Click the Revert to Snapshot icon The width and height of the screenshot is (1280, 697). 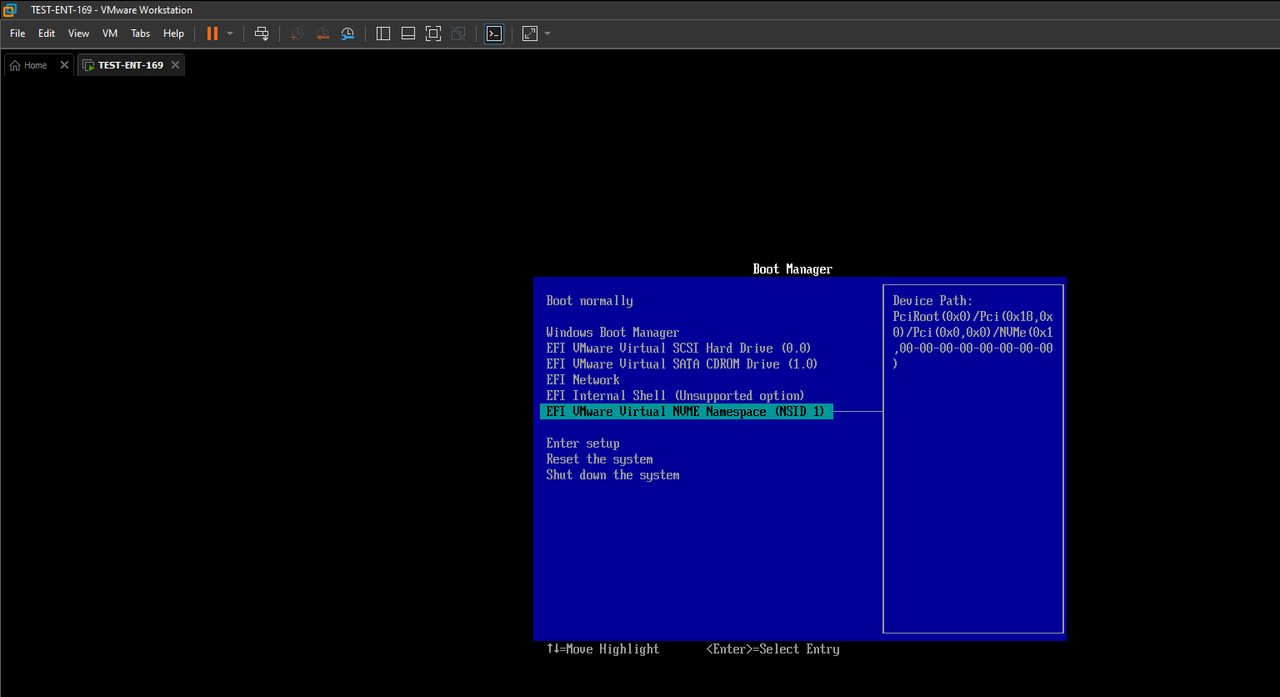click(322, 33)
